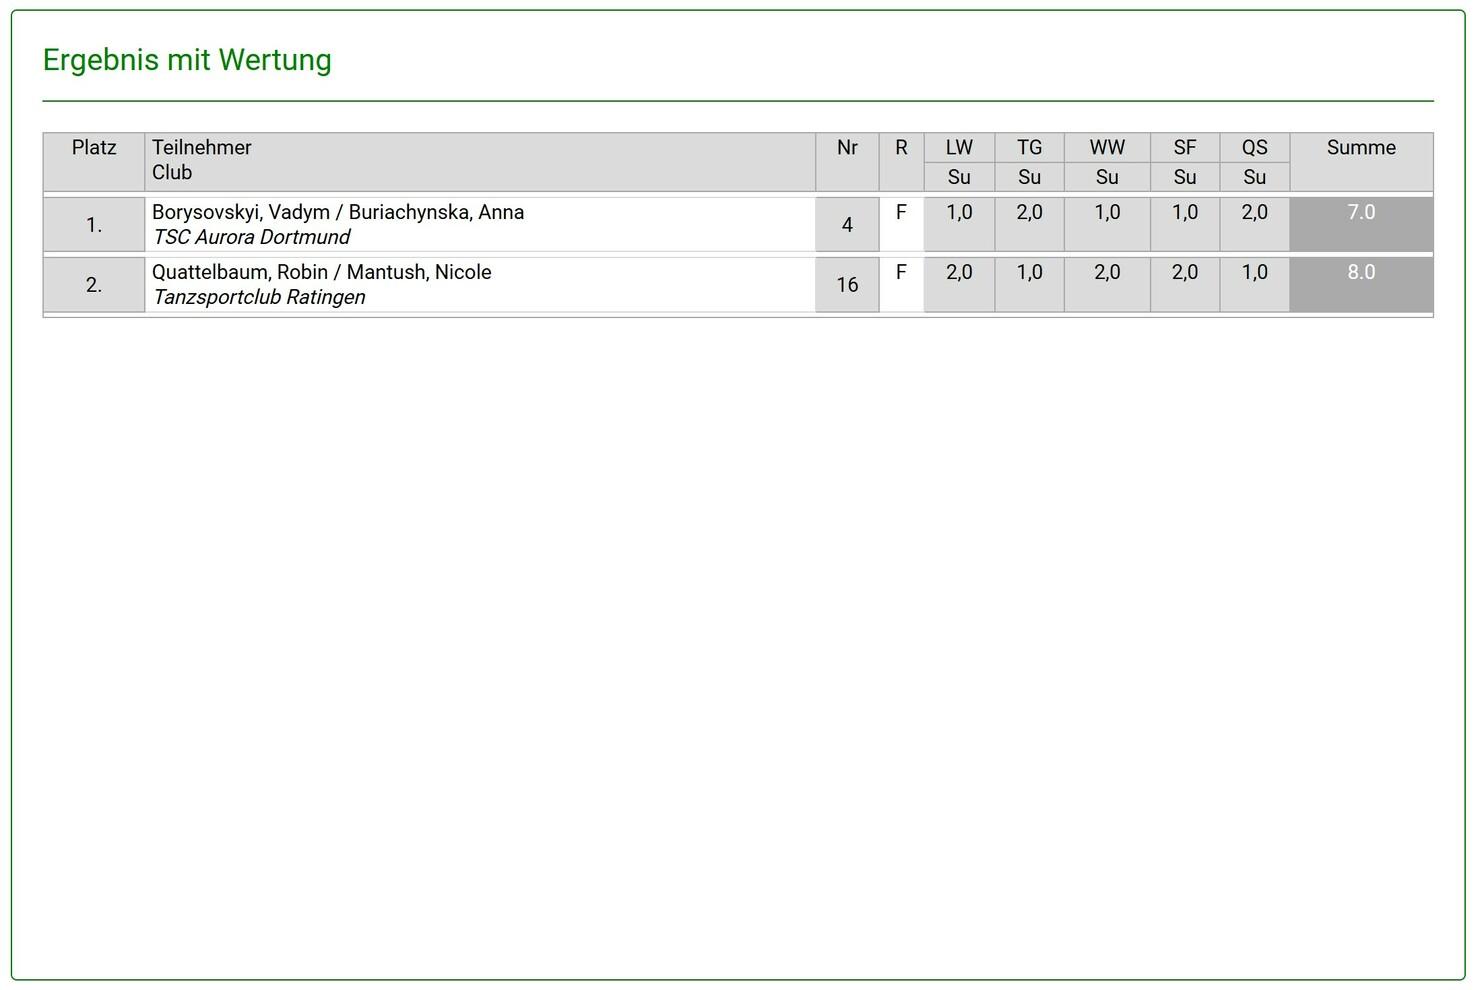Screen dimensions: 1482x990
Task: Click the Platz column header
Action: (94, 148)
